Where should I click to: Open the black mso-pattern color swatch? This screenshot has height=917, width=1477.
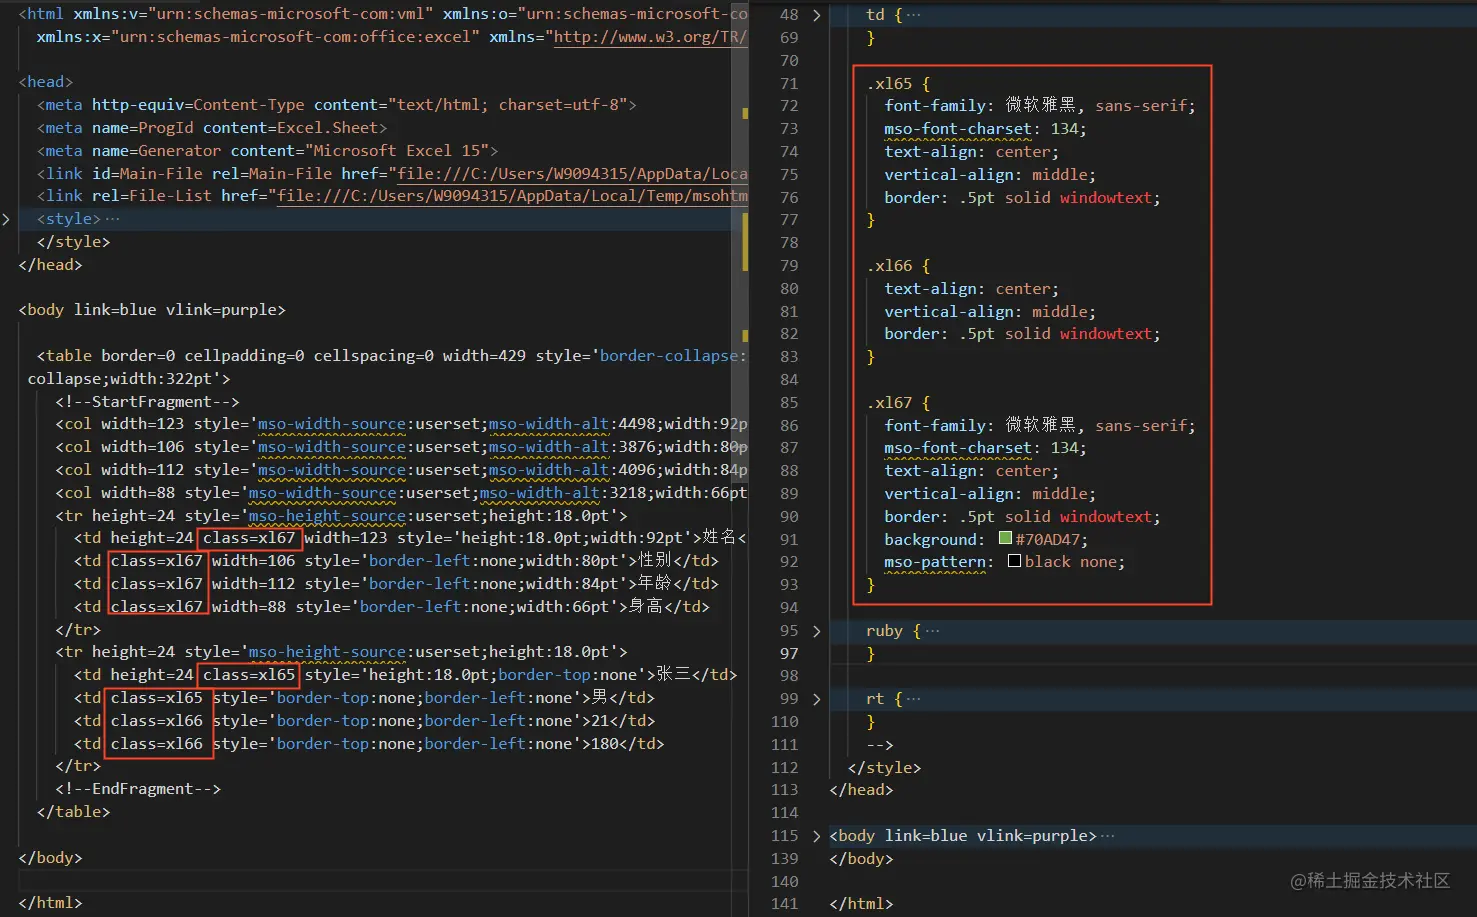point(1014,561)
